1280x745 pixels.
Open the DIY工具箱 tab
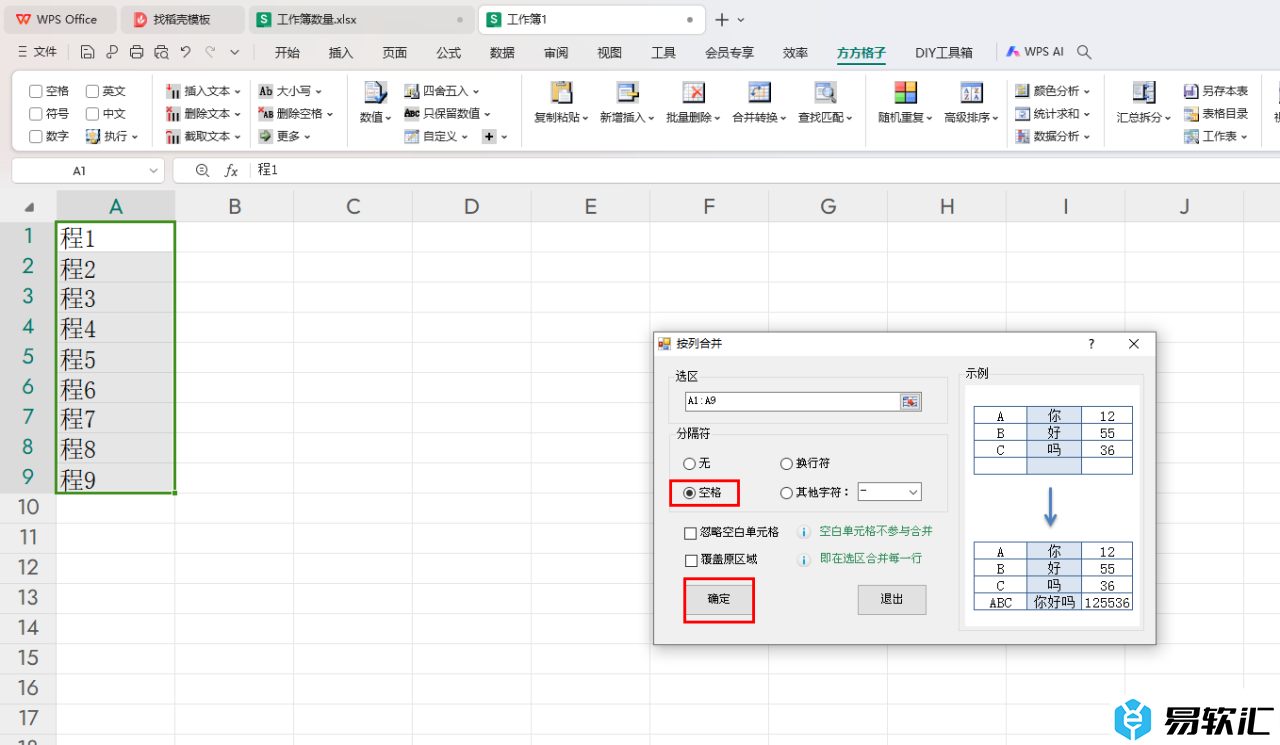944,53
